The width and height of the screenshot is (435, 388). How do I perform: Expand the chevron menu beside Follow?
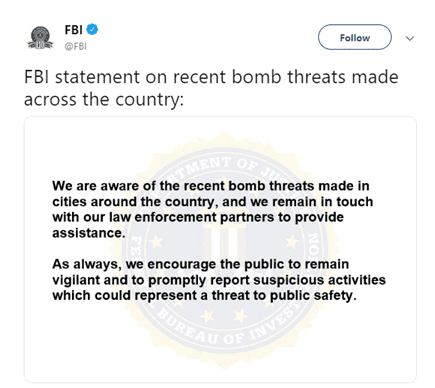pyautogui.click(x=410, y=38)
